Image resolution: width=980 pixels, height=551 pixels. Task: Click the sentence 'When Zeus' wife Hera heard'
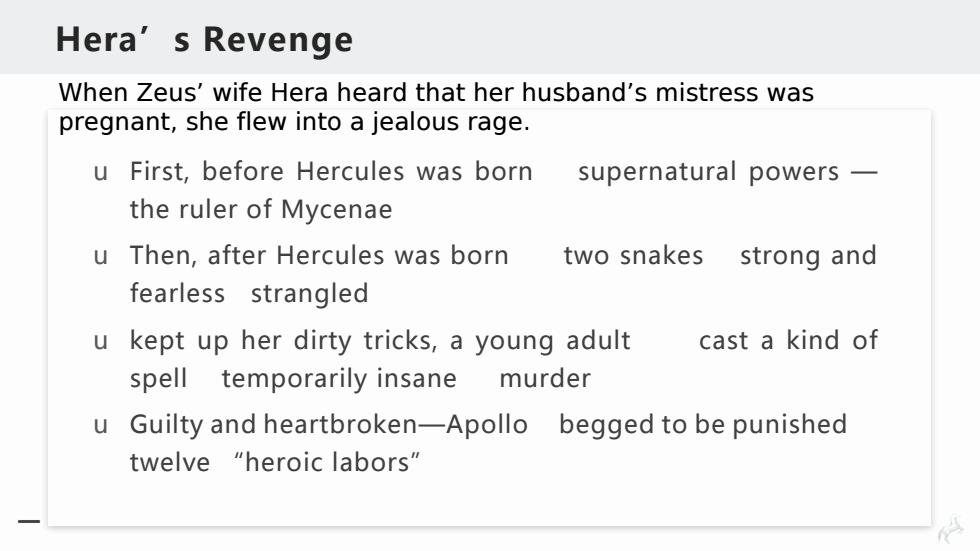[x=436, y=92]
